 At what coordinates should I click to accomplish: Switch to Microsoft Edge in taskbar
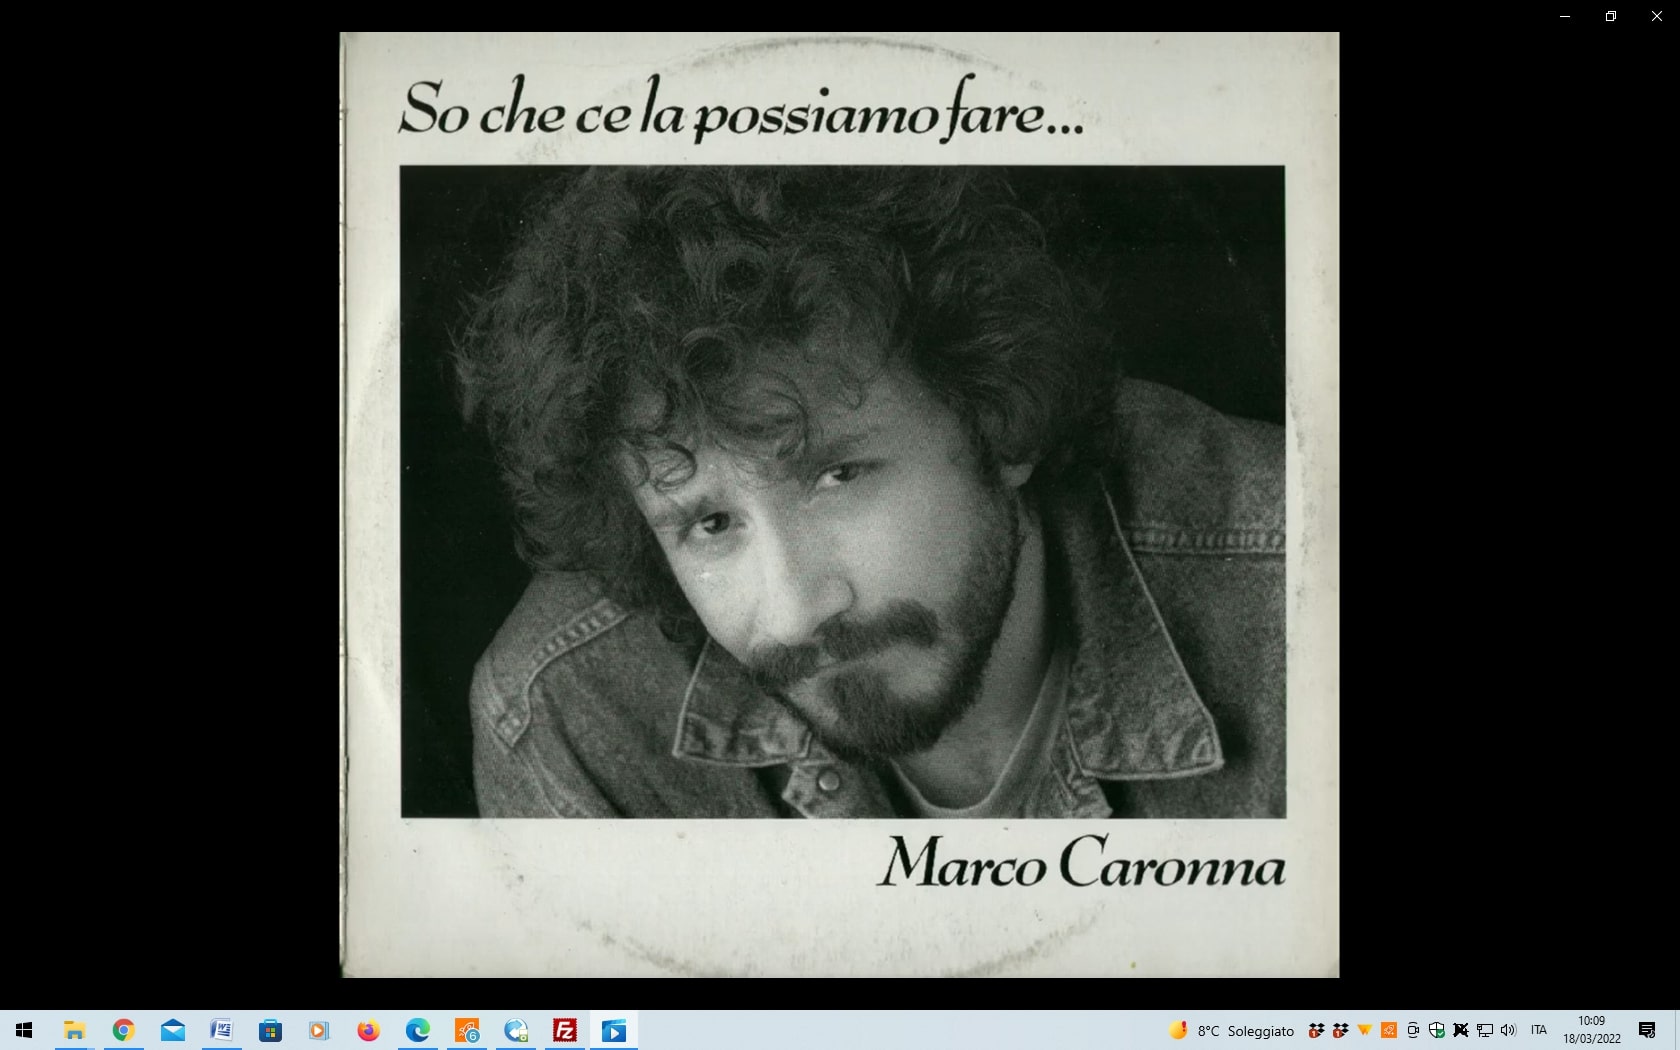tap(417, 1030)
